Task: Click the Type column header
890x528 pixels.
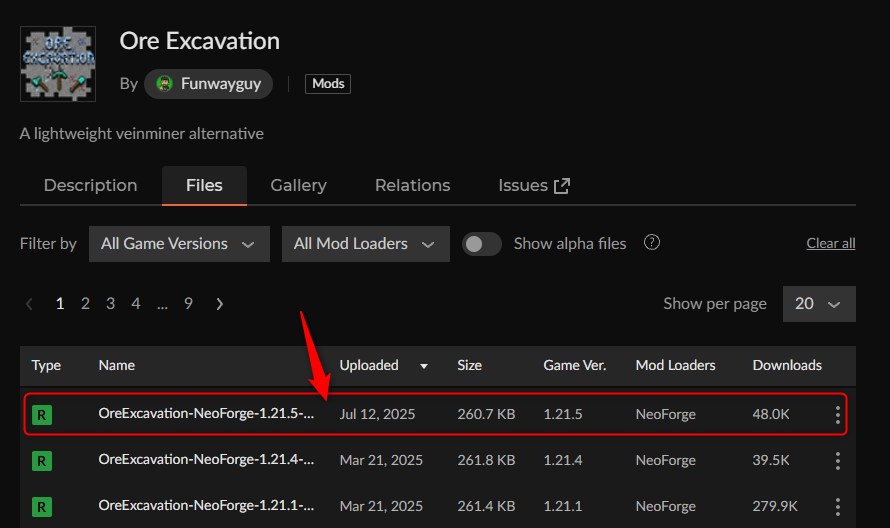Action: [46, 365]
